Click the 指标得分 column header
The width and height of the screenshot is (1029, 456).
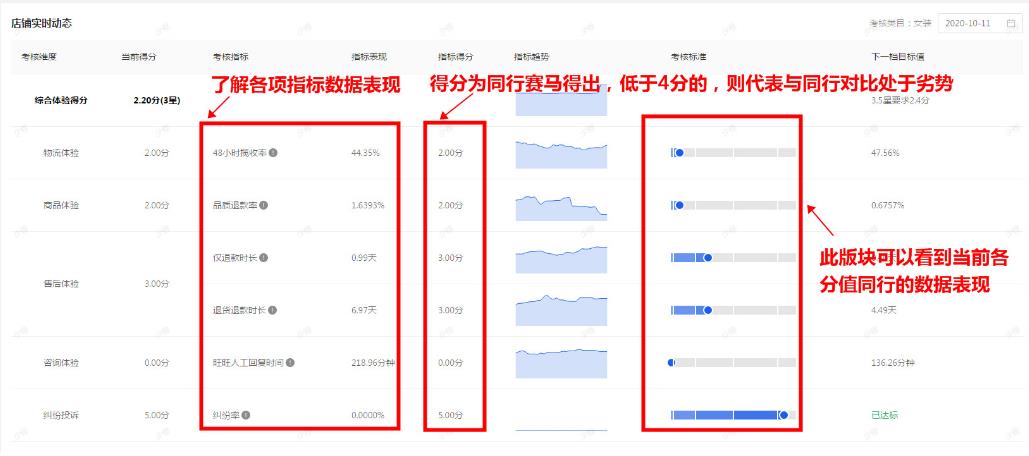[x=454, y=57]
